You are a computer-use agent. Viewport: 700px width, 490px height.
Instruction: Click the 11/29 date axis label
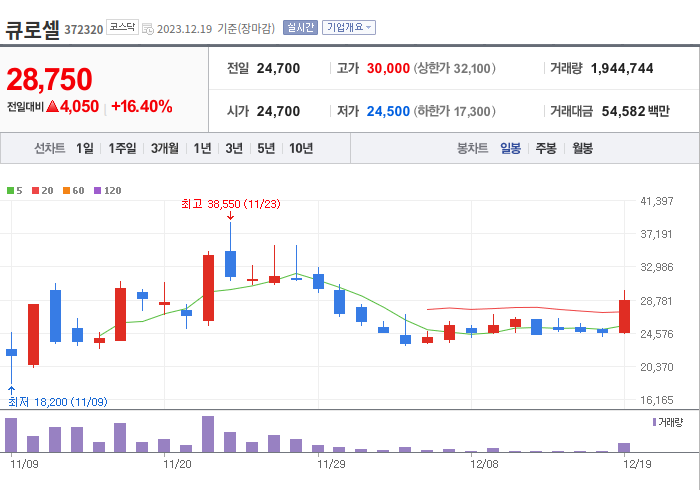331,464
